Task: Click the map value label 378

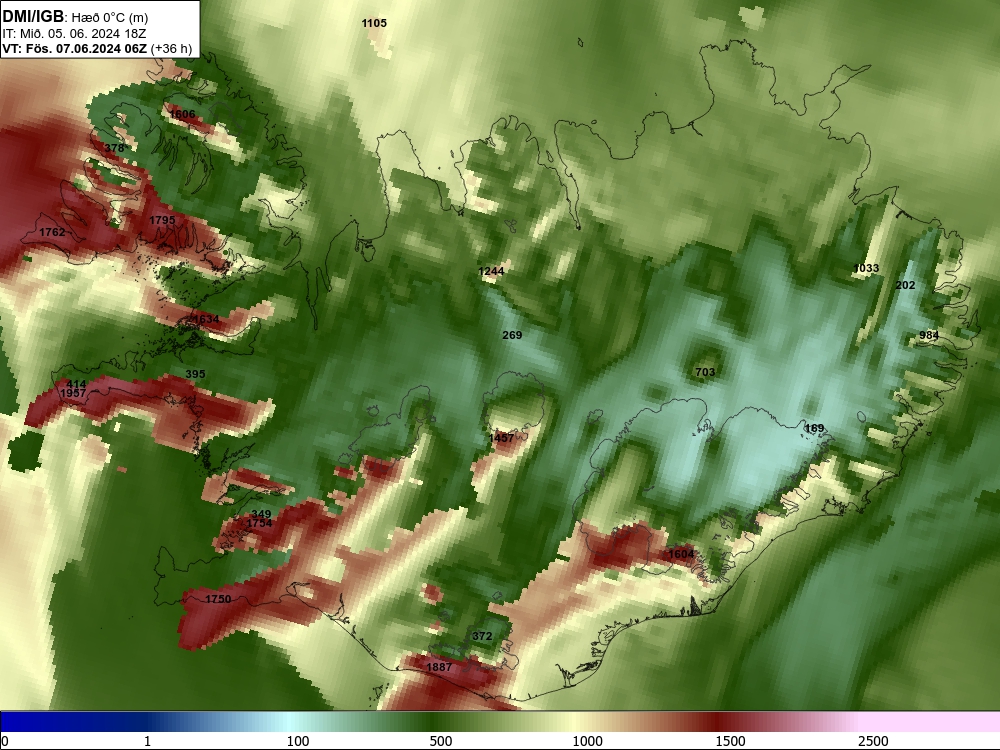Action: tap(114, 148)
